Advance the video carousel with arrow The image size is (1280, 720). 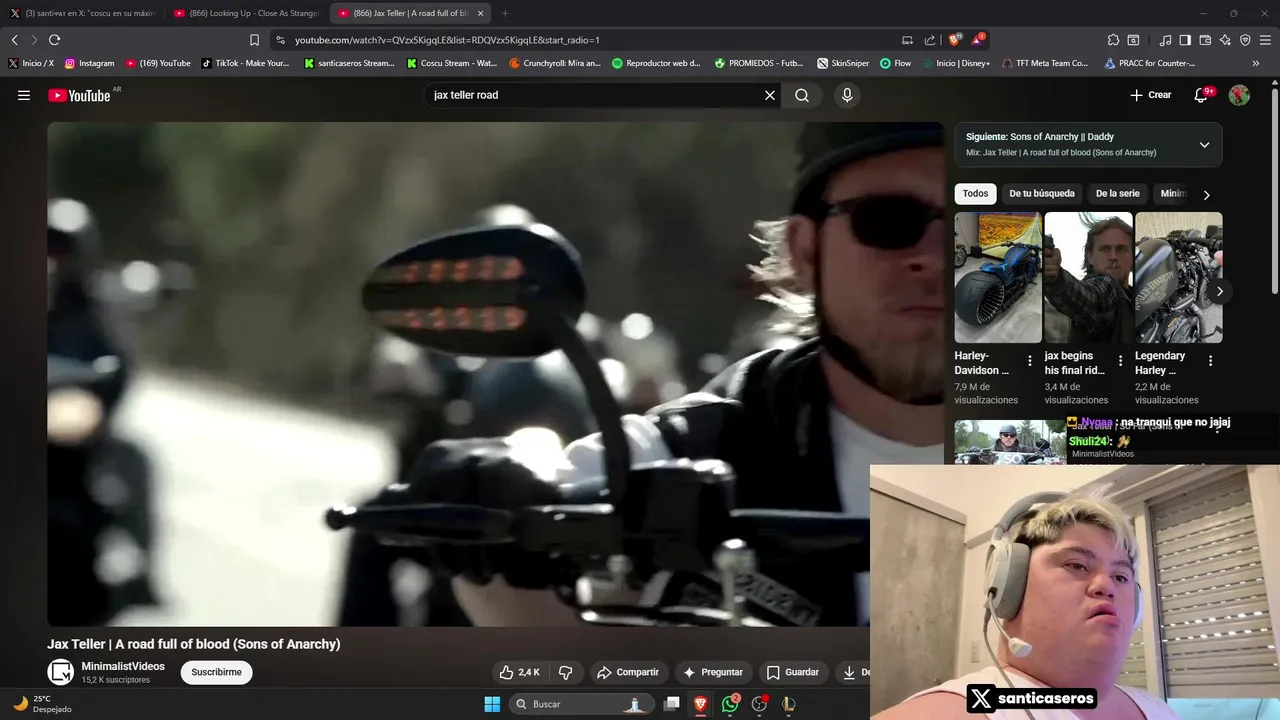(1219, 292)
